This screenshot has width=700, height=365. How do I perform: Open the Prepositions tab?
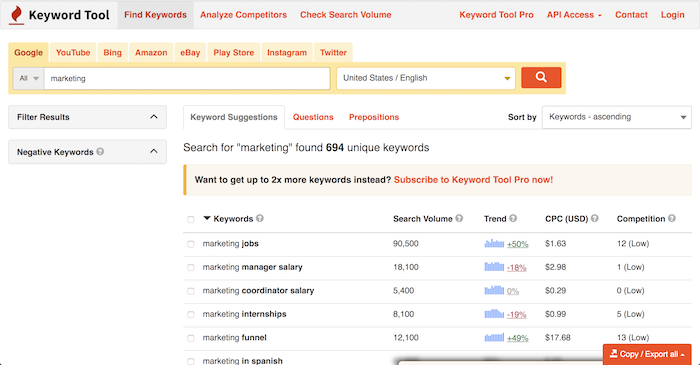[374, 117]
